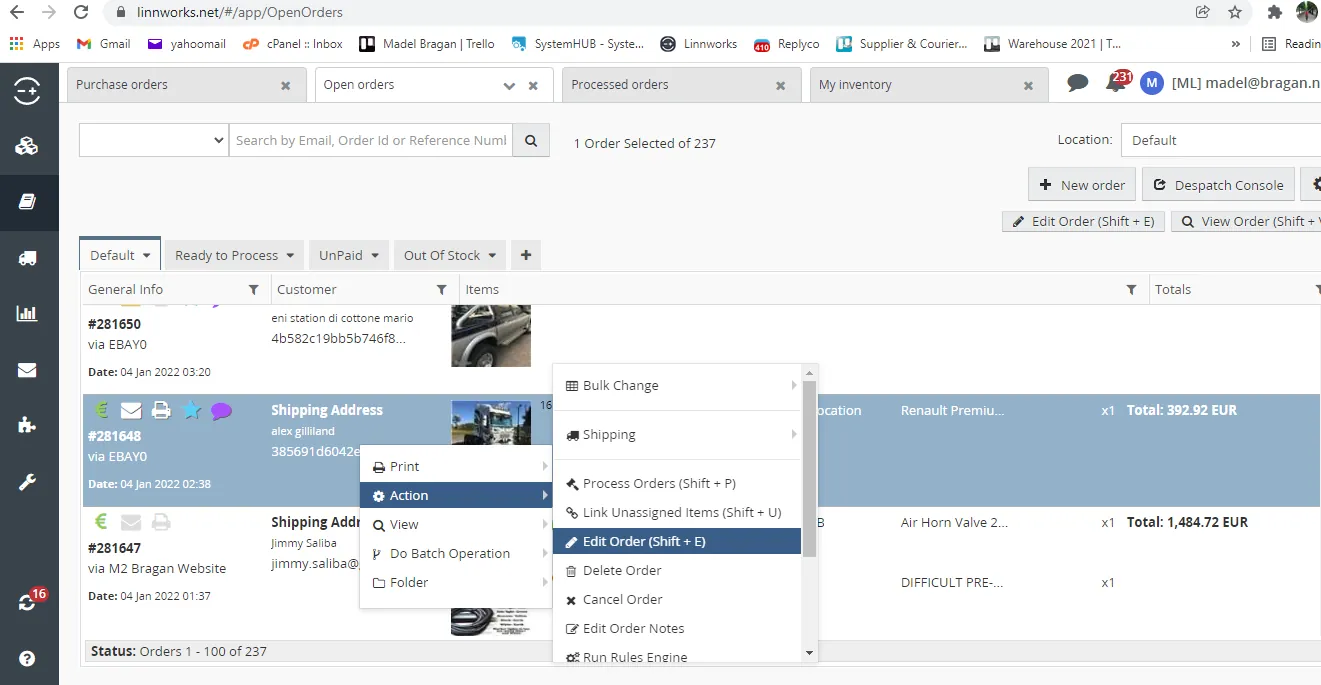Click the Edit Order toolbar button
This screenshot has height=685, width=1321.
[x=1083, y=222]
